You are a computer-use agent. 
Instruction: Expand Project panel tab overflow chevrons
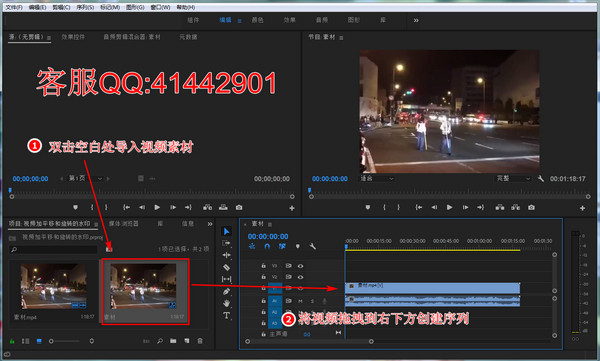point(210,224)
